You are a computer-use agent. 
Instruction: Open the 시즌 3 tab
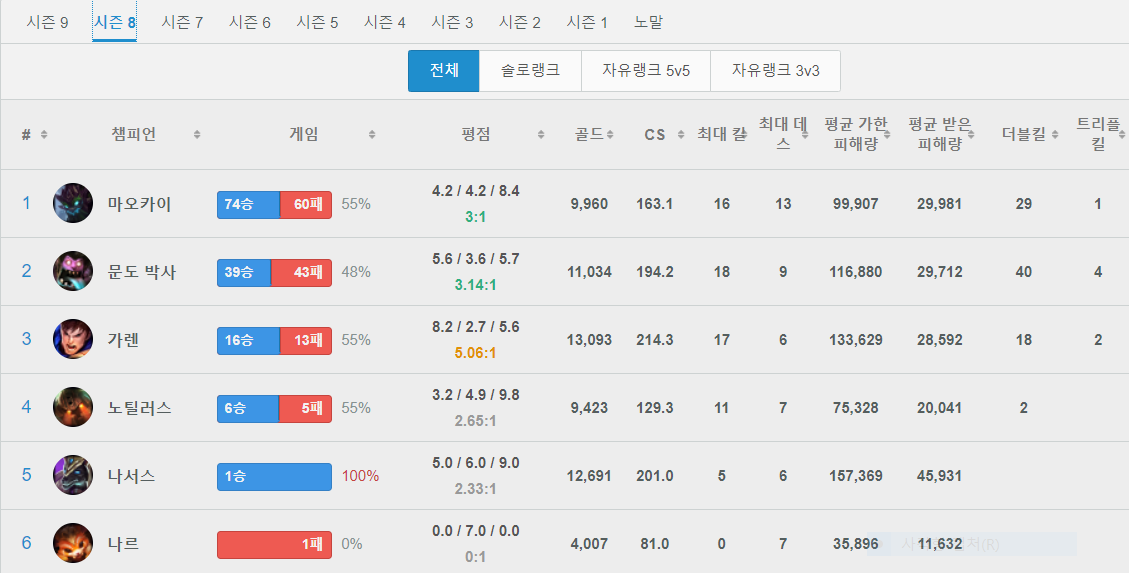pos(452,22)
